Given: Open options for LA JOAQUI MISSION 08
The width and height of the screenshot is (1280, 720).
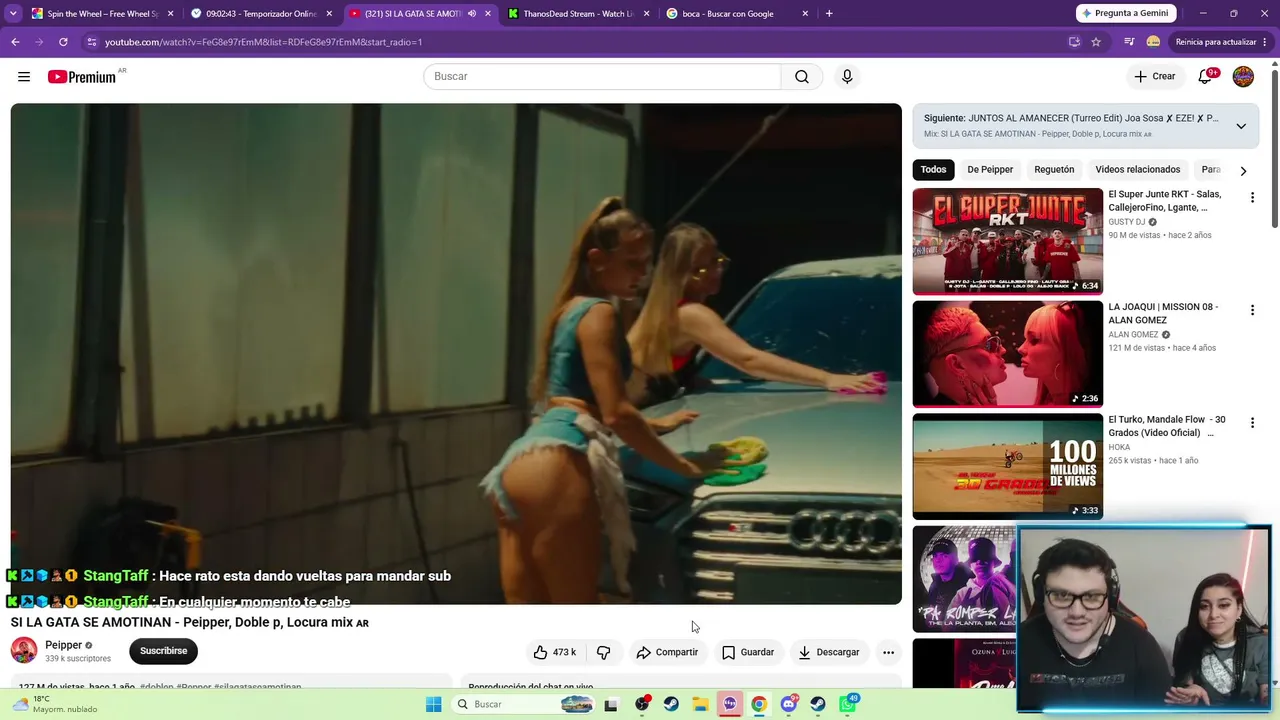Looking at the screenshot, I should point(1252,311).
